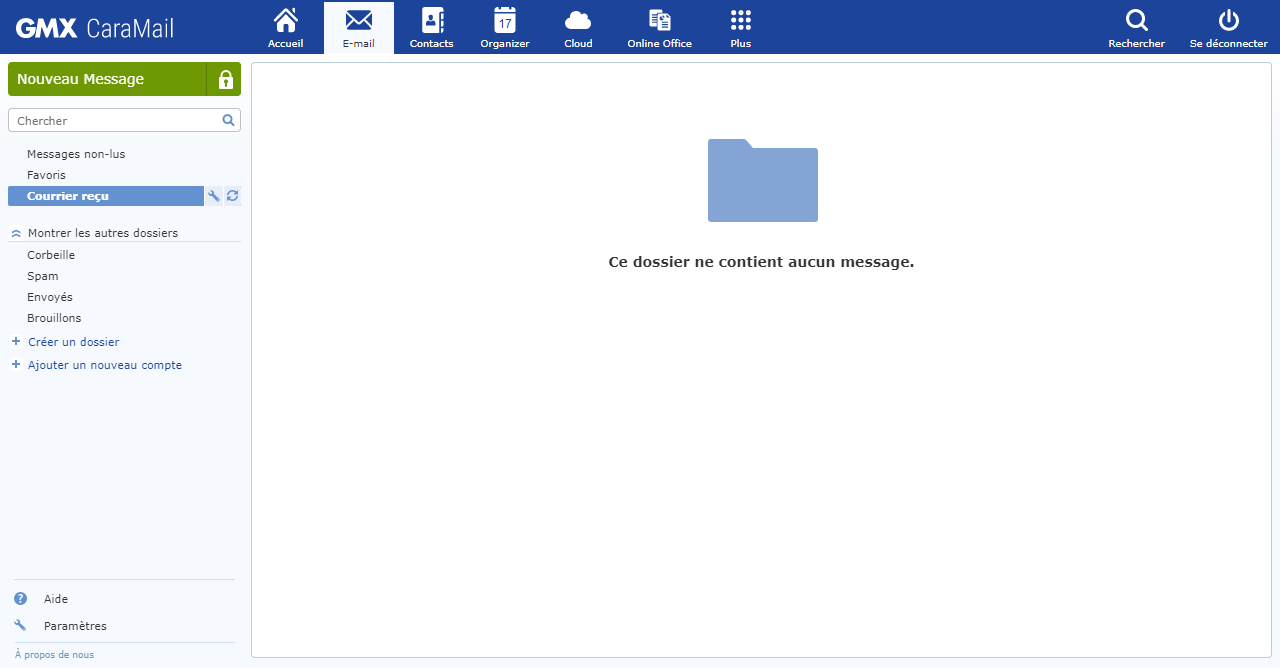Collapse 'Montrer les autres dossiers'
1280x668 pixels.
coord(102,232)
